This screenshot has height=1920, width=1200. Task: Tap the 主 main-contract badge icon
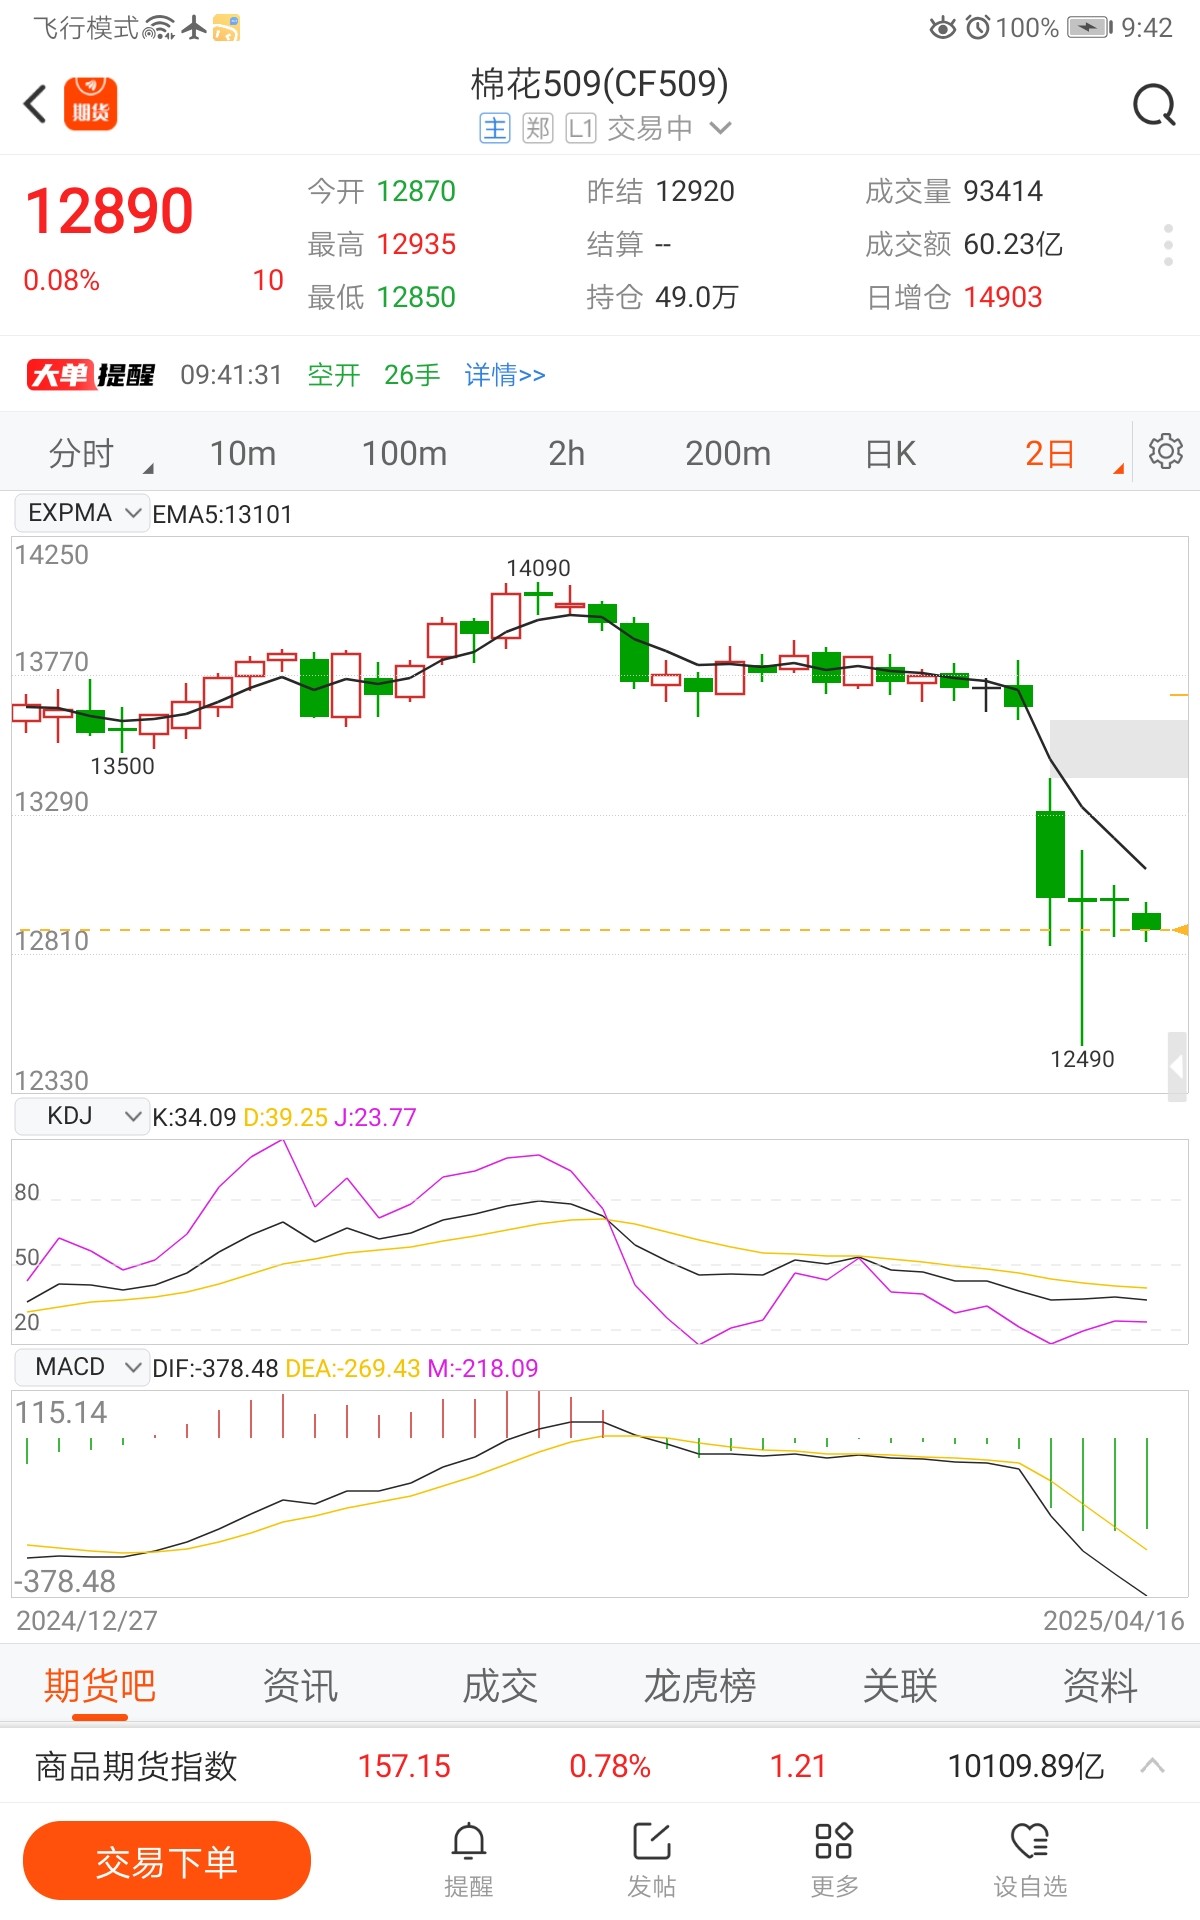(495, 128)
